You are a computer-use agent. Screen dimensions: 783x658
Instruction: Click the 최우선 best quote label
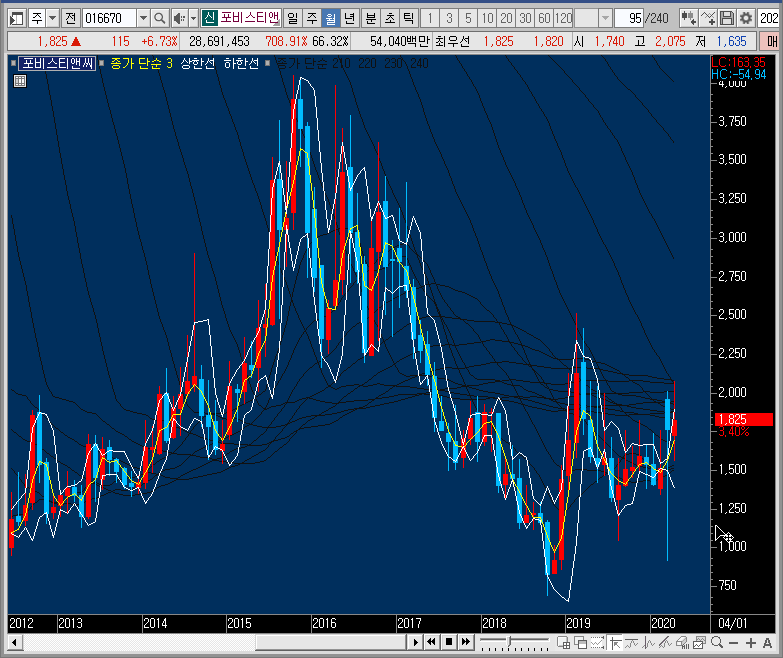coord(452,41)
